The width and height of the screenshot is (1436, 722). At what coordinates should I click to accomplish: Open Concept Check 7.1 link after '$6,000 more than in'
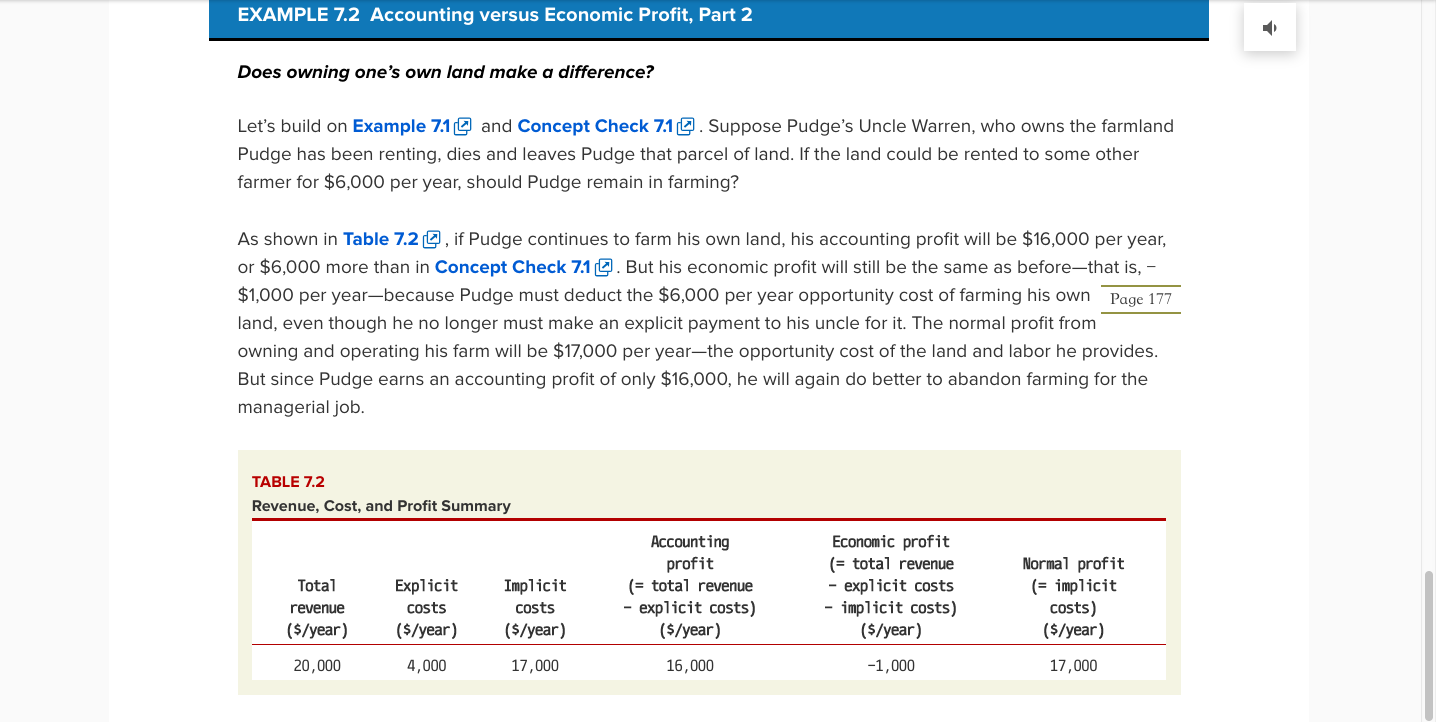[x=513, y=267]
